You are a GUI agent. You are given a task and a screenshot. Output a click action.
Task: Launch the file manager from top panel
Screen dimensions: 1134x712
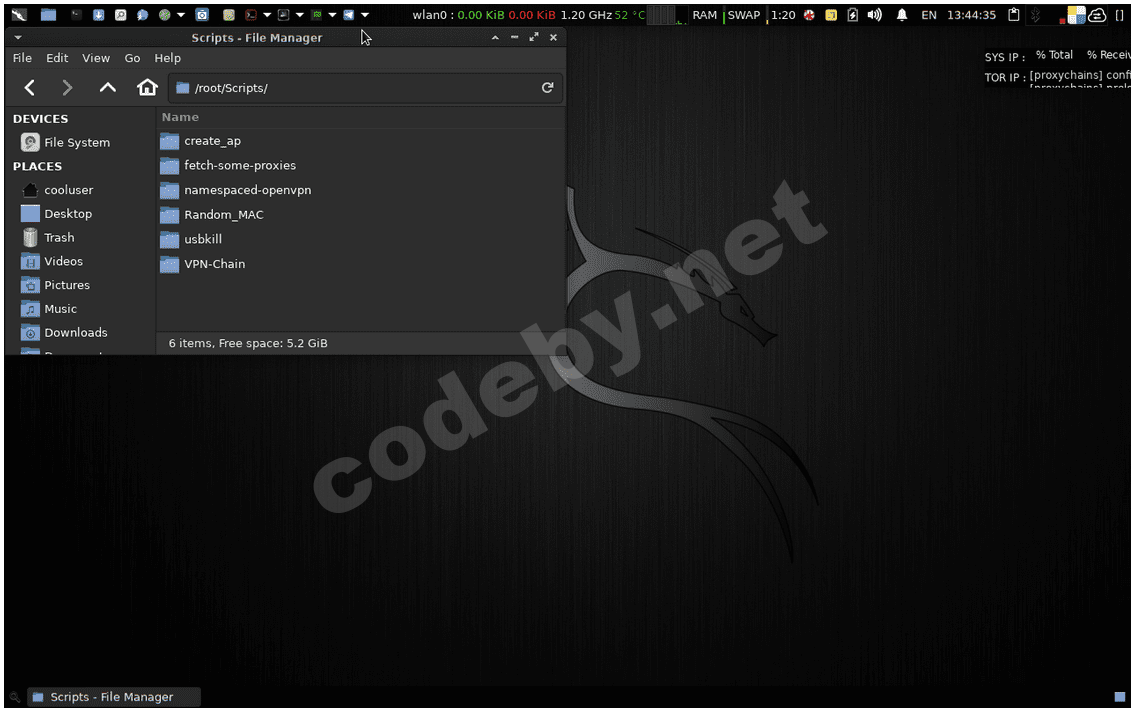pyautogui.click(x=48, y=14)
